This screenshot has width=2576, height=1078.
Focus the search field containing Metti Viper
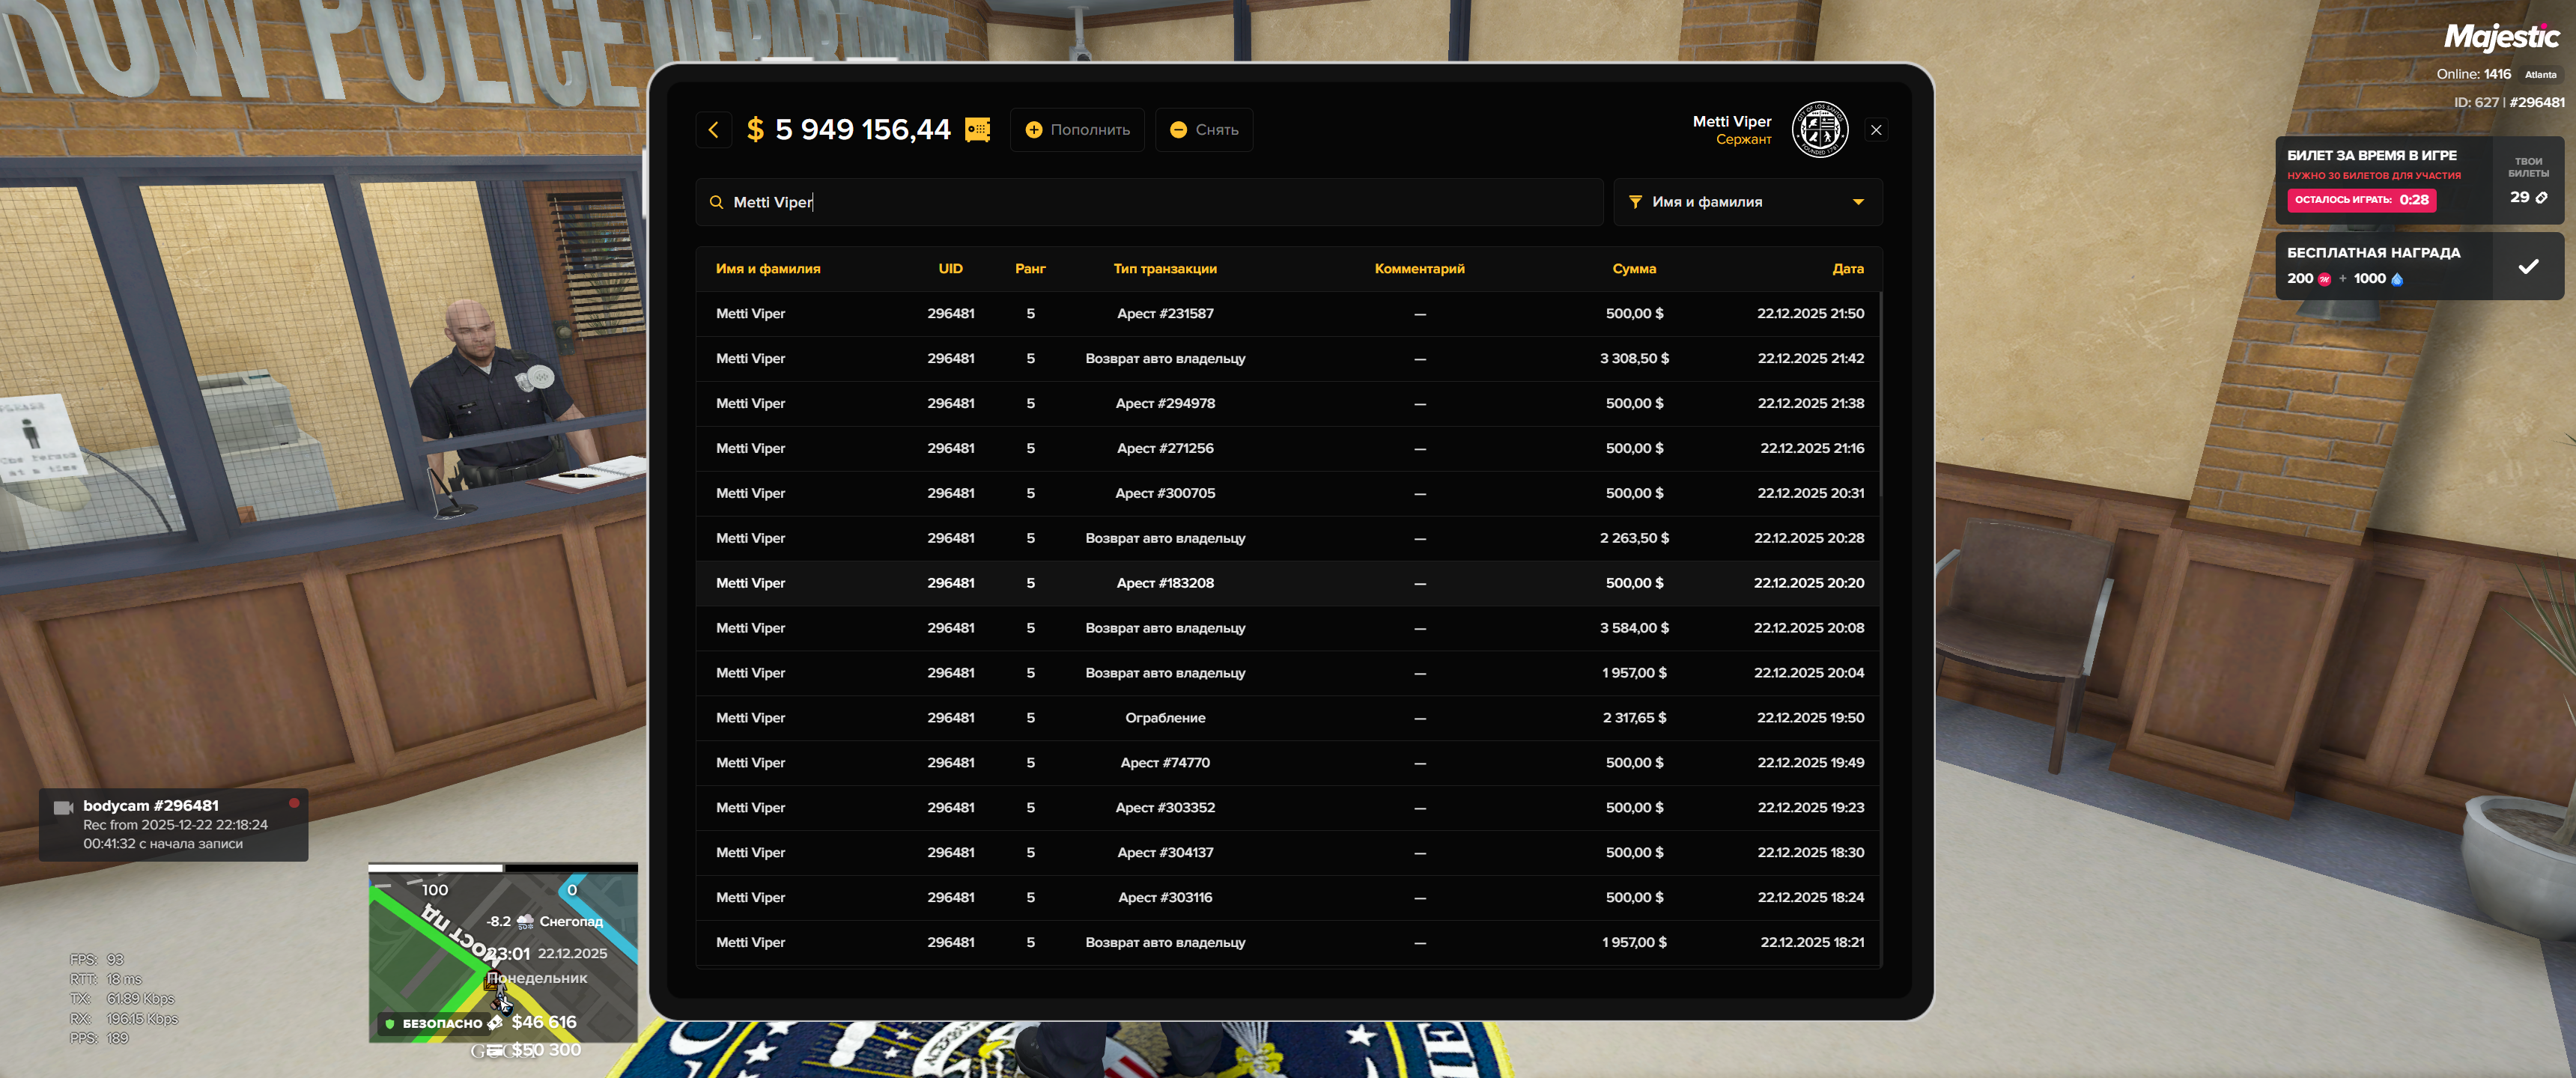click(x=1149, y=202)
